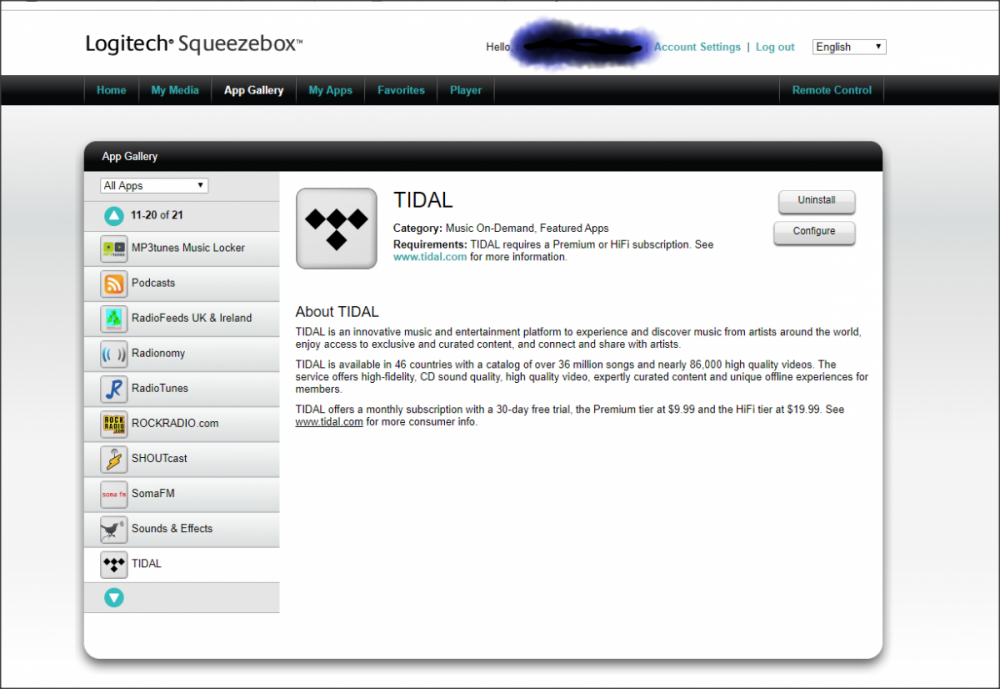Click the Logitech Squeezebox logo
The image size is (1000, 689).
click(194, 43)
